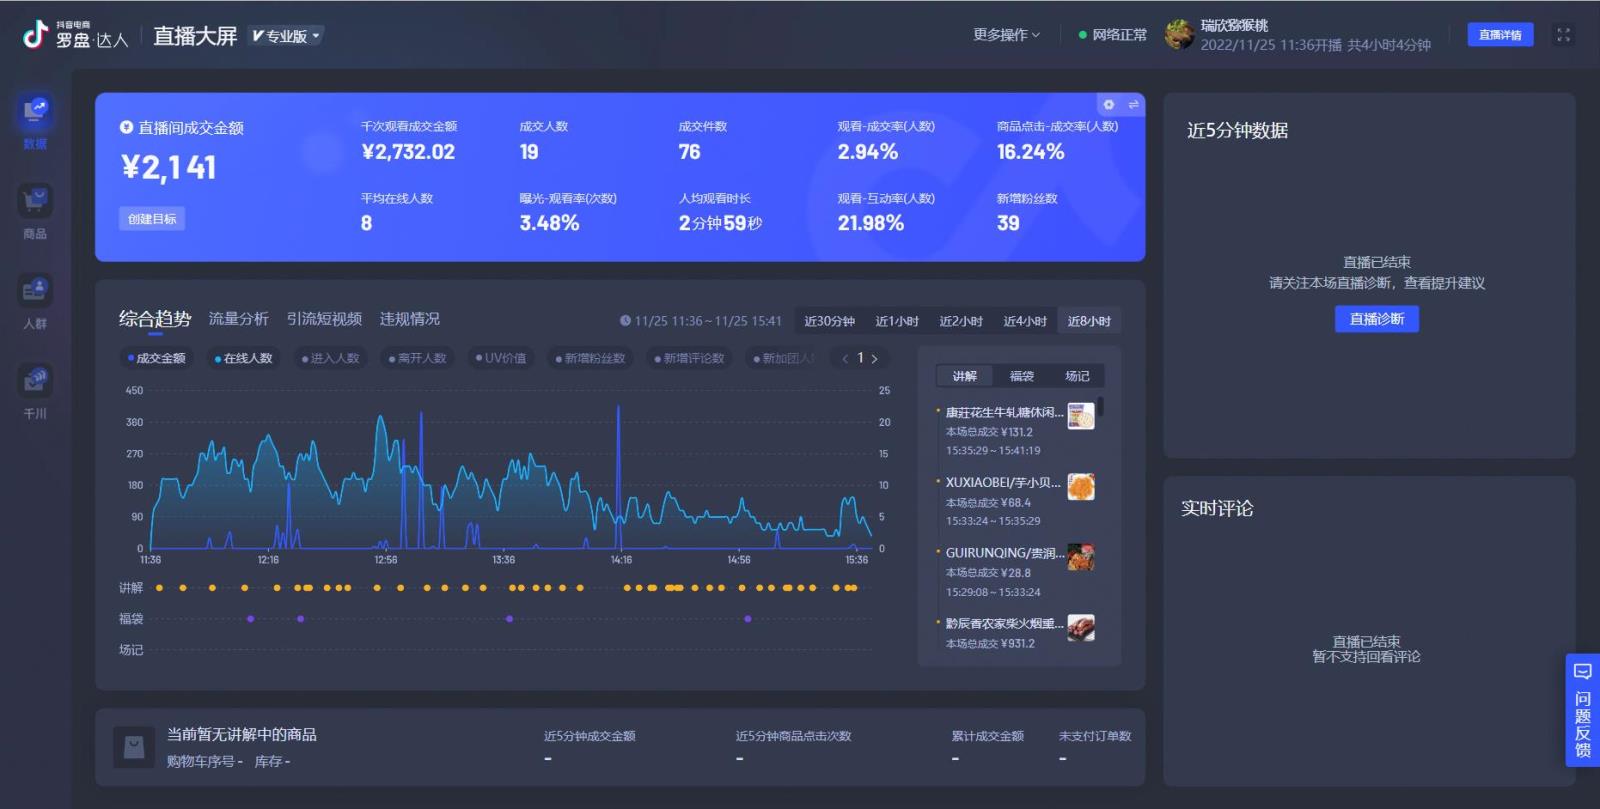The width and height of the screenshot is (1600, 809).
Task: Select the 福袋 tab in side list
Action: click(x=1021, y=376)
